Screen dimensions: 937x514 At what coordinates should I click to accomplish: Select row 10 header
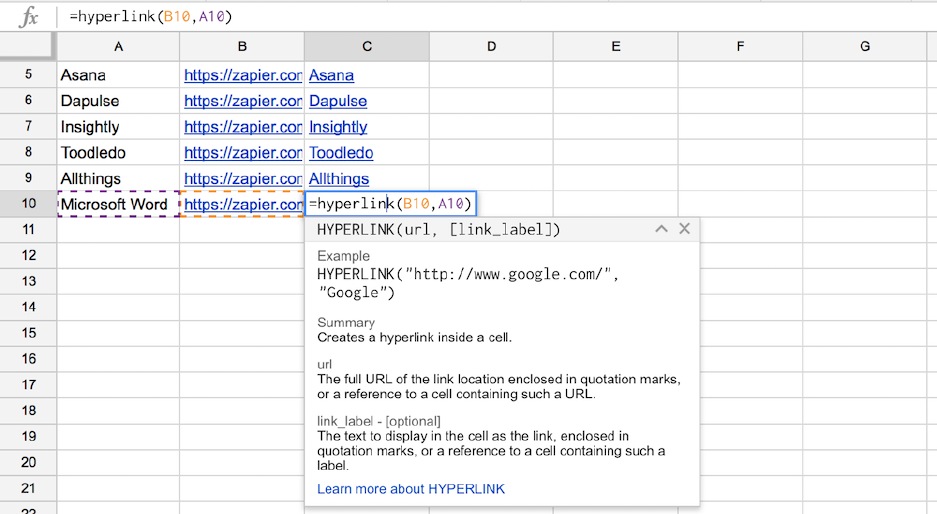[x=28, y=204]
